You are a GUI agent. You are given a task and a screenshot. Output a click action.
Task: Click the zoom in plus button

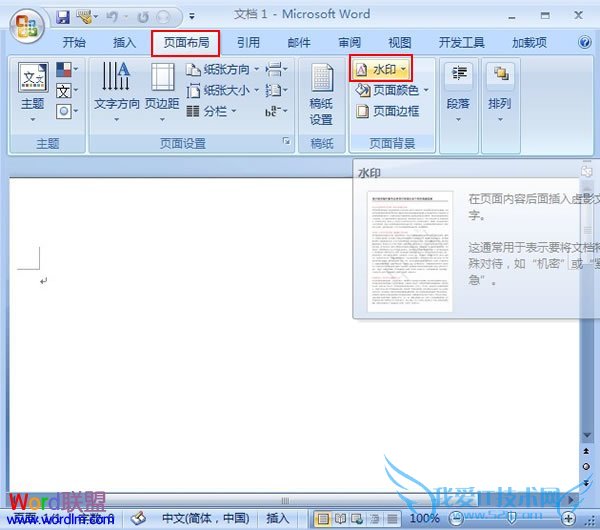(568, 519)
